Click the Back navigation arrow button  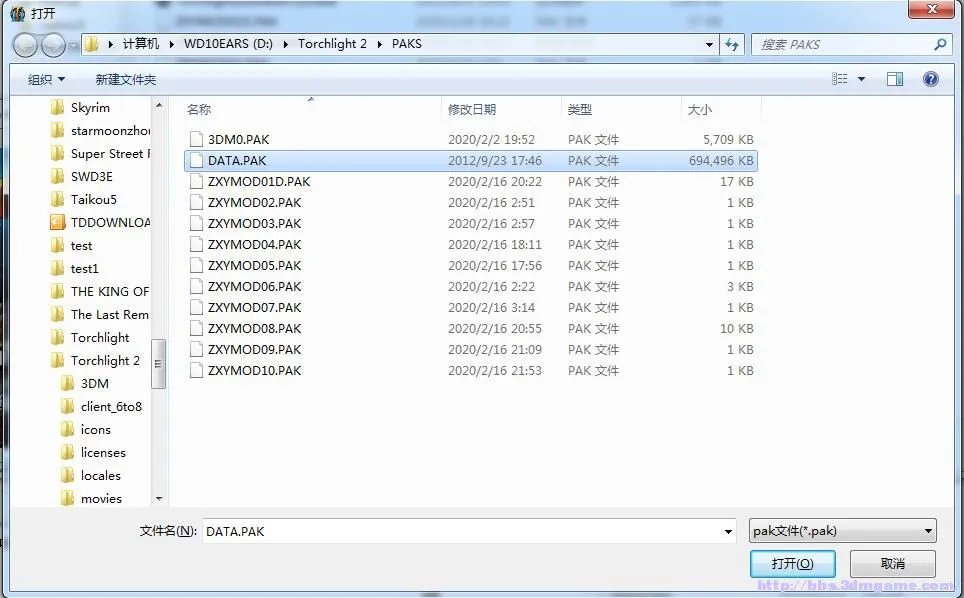[x=26, y=45]
